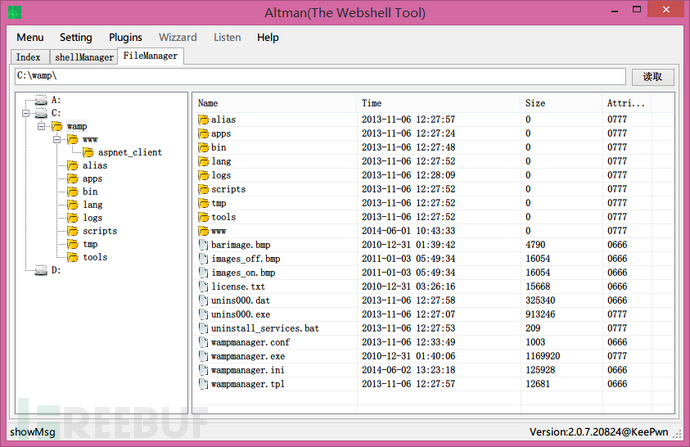Image resolution: width=690 pixels, height=447 pixels.
Task: Click the aspnet_client folder icon in tree
Action: point(88,153)
